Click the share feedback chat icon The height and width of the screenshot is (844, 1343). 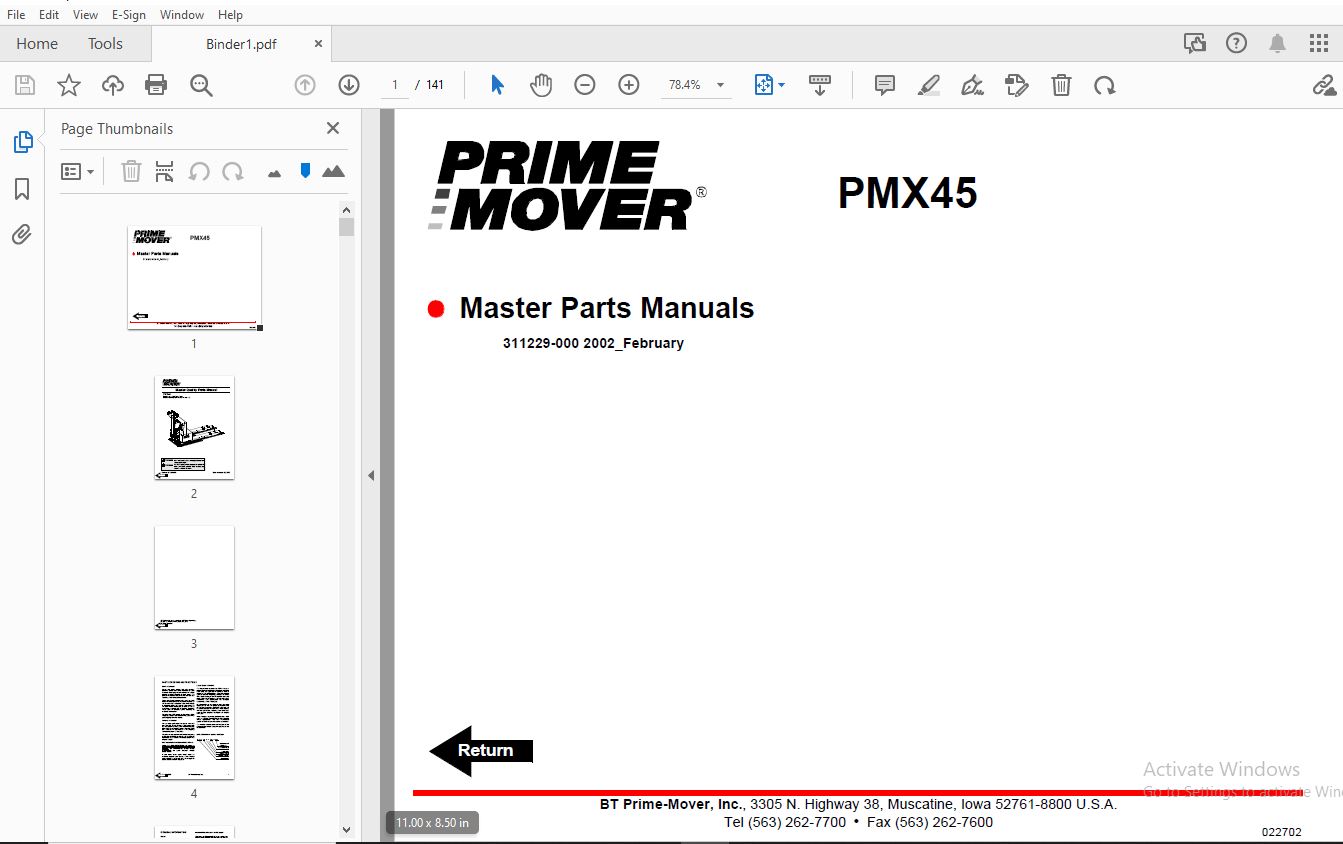pos(1194,43)
